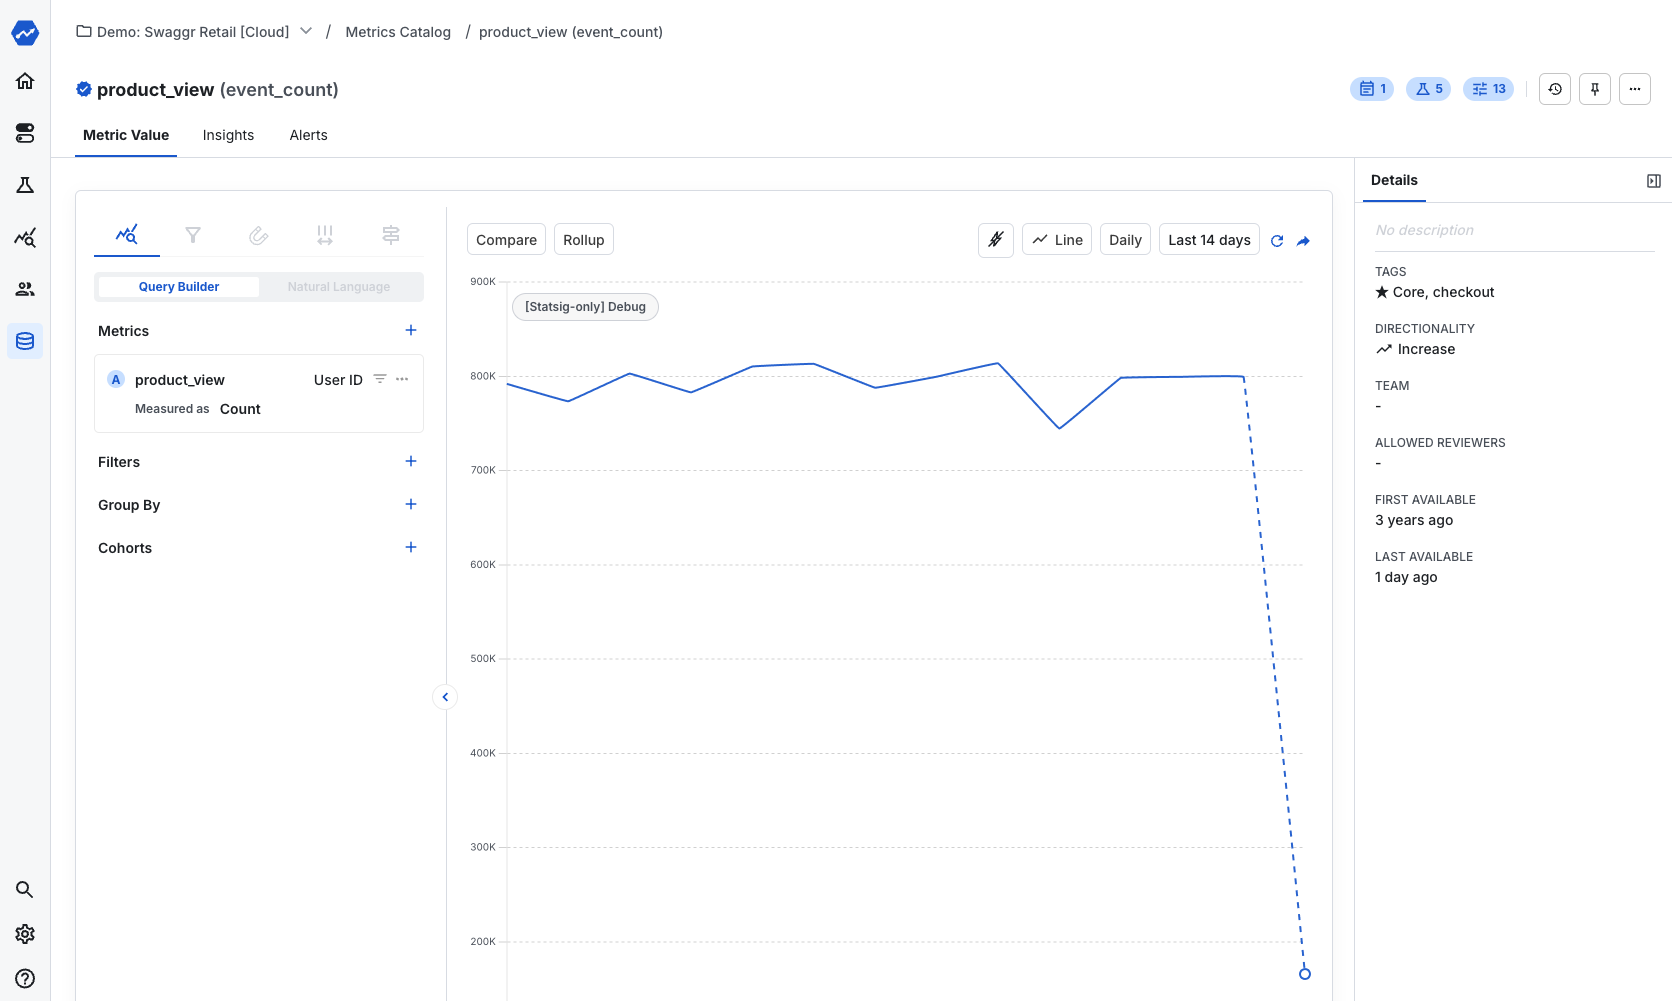Click the verified metric badge
The width and height of the screenshot is (1672, 1001).
84,89
